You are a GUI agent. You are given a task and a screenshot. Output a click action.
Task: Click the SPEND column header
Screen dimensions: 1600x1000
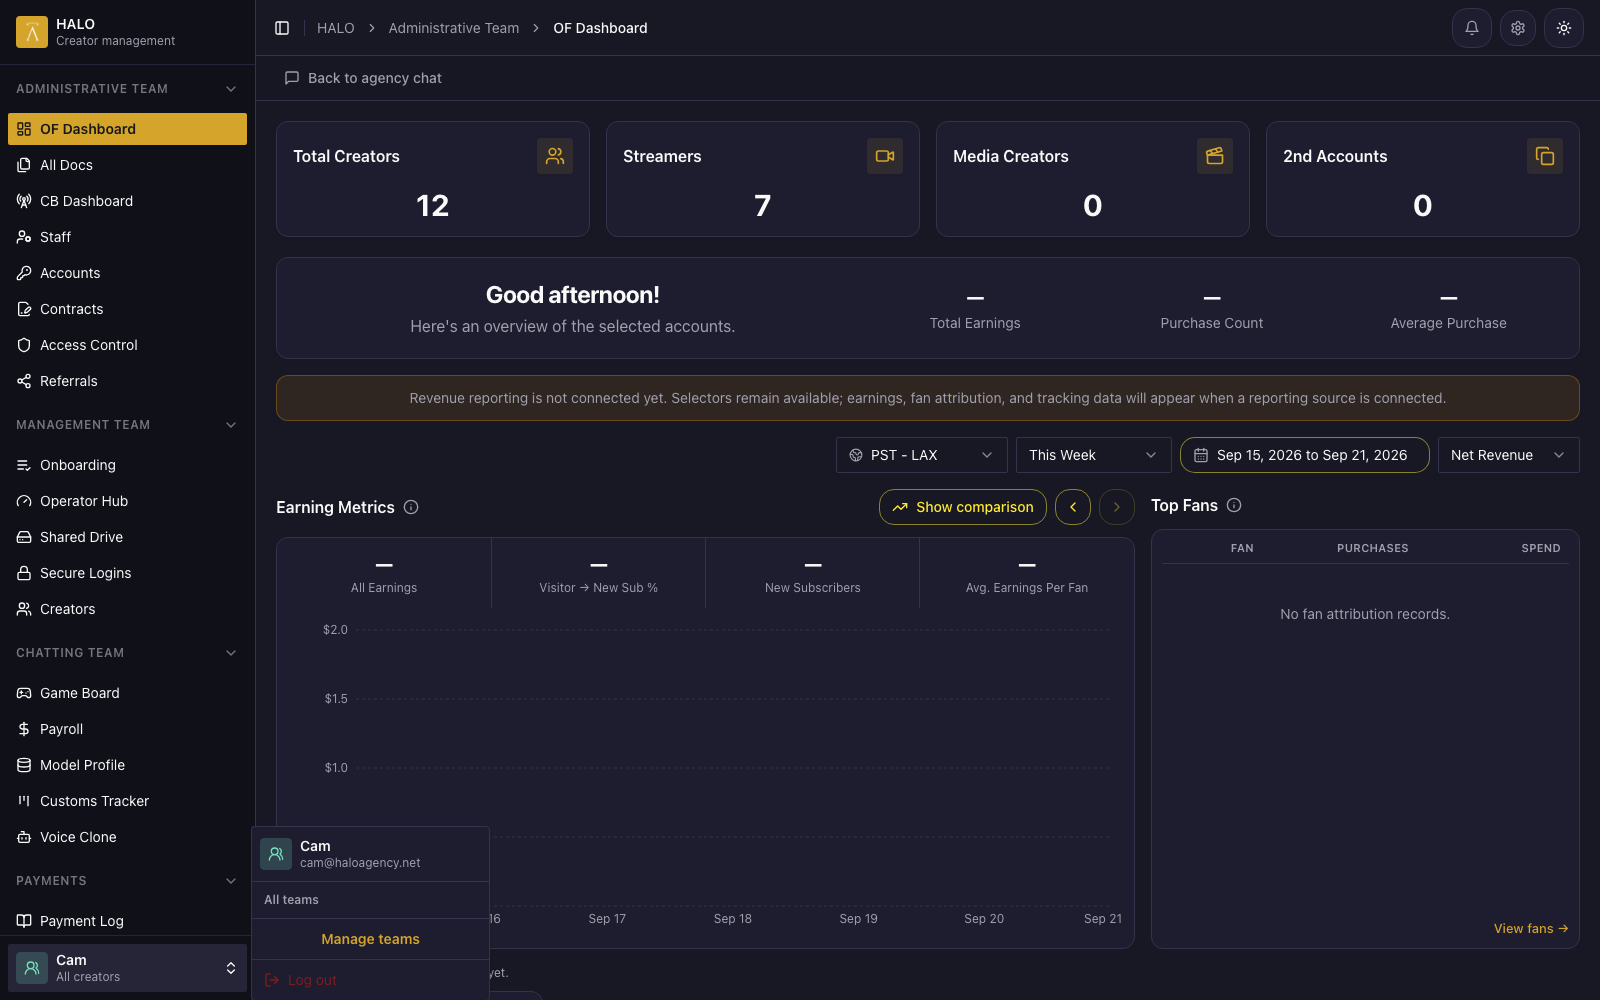1541,548
